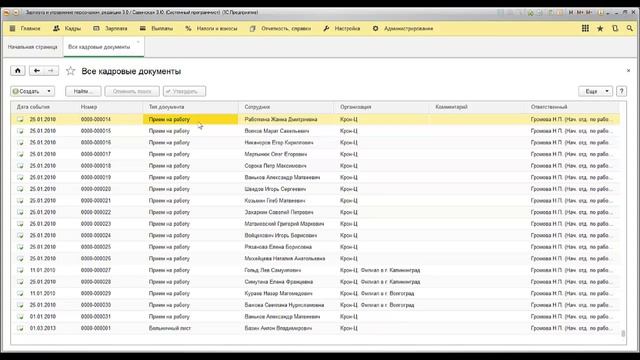
Task: Select employee Сорока Петр Максимович
Action: [x=276, y=166]
